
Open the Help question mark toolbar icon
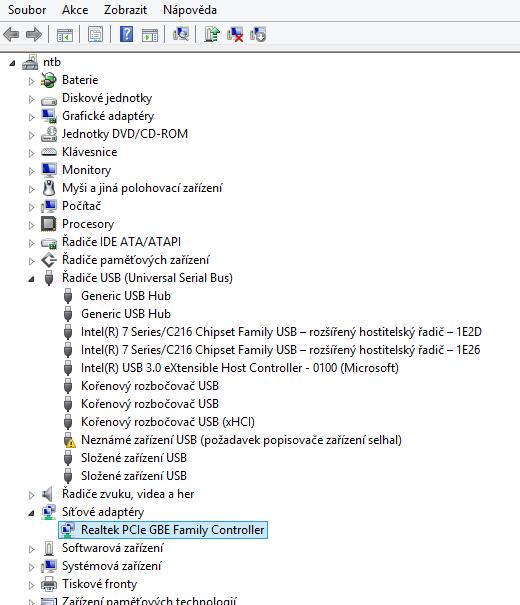tap(126, 34)
